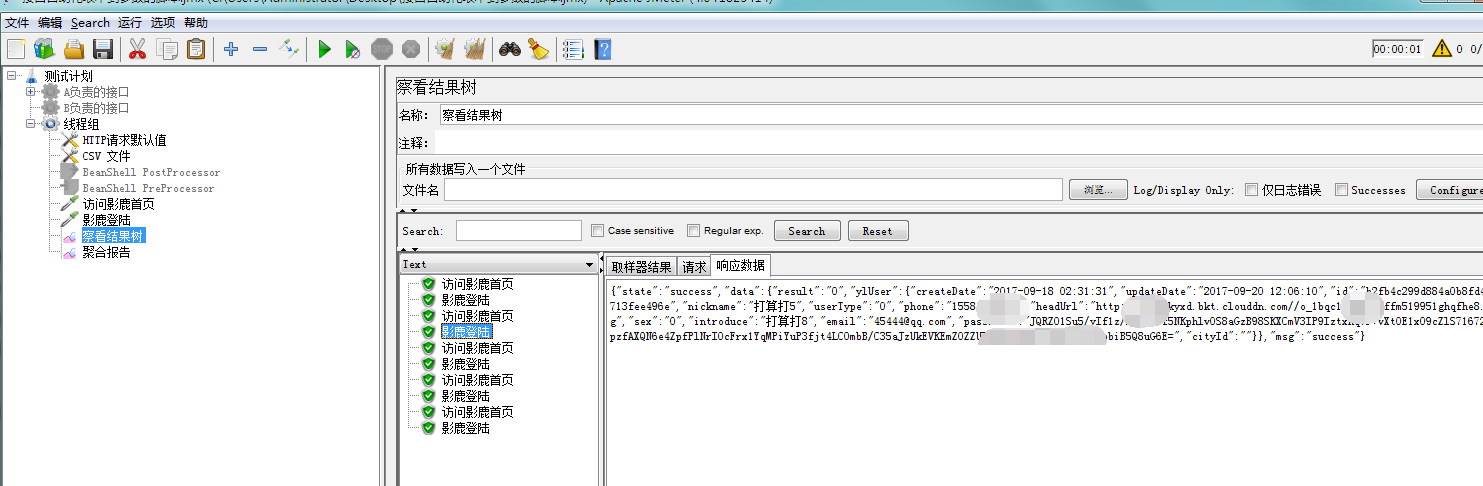Click the 文件名 input field
Viewport: 1483px width, 486px height.
tap(752, 190)
